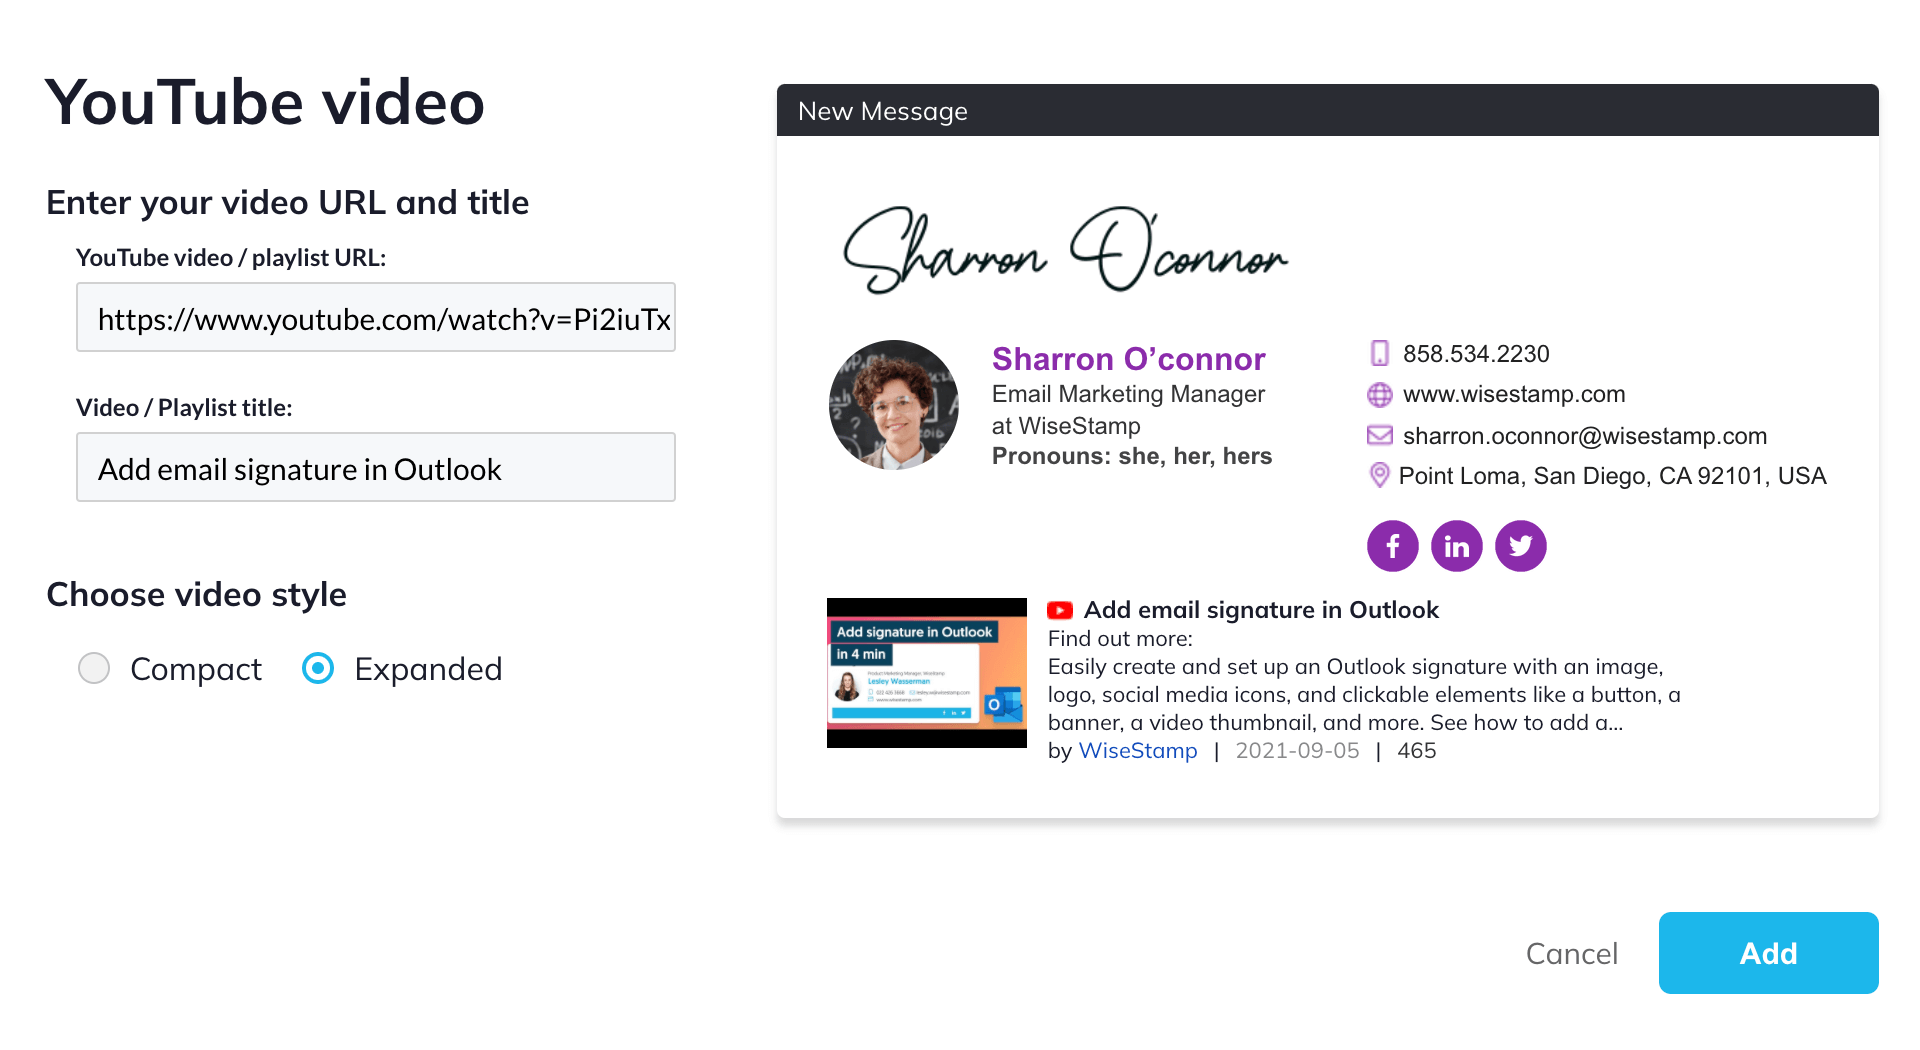Viewport: 1920px width, 1050px height.
Task: Click the www.wisestamp.com website link
Action: (x=1514, y=394)
